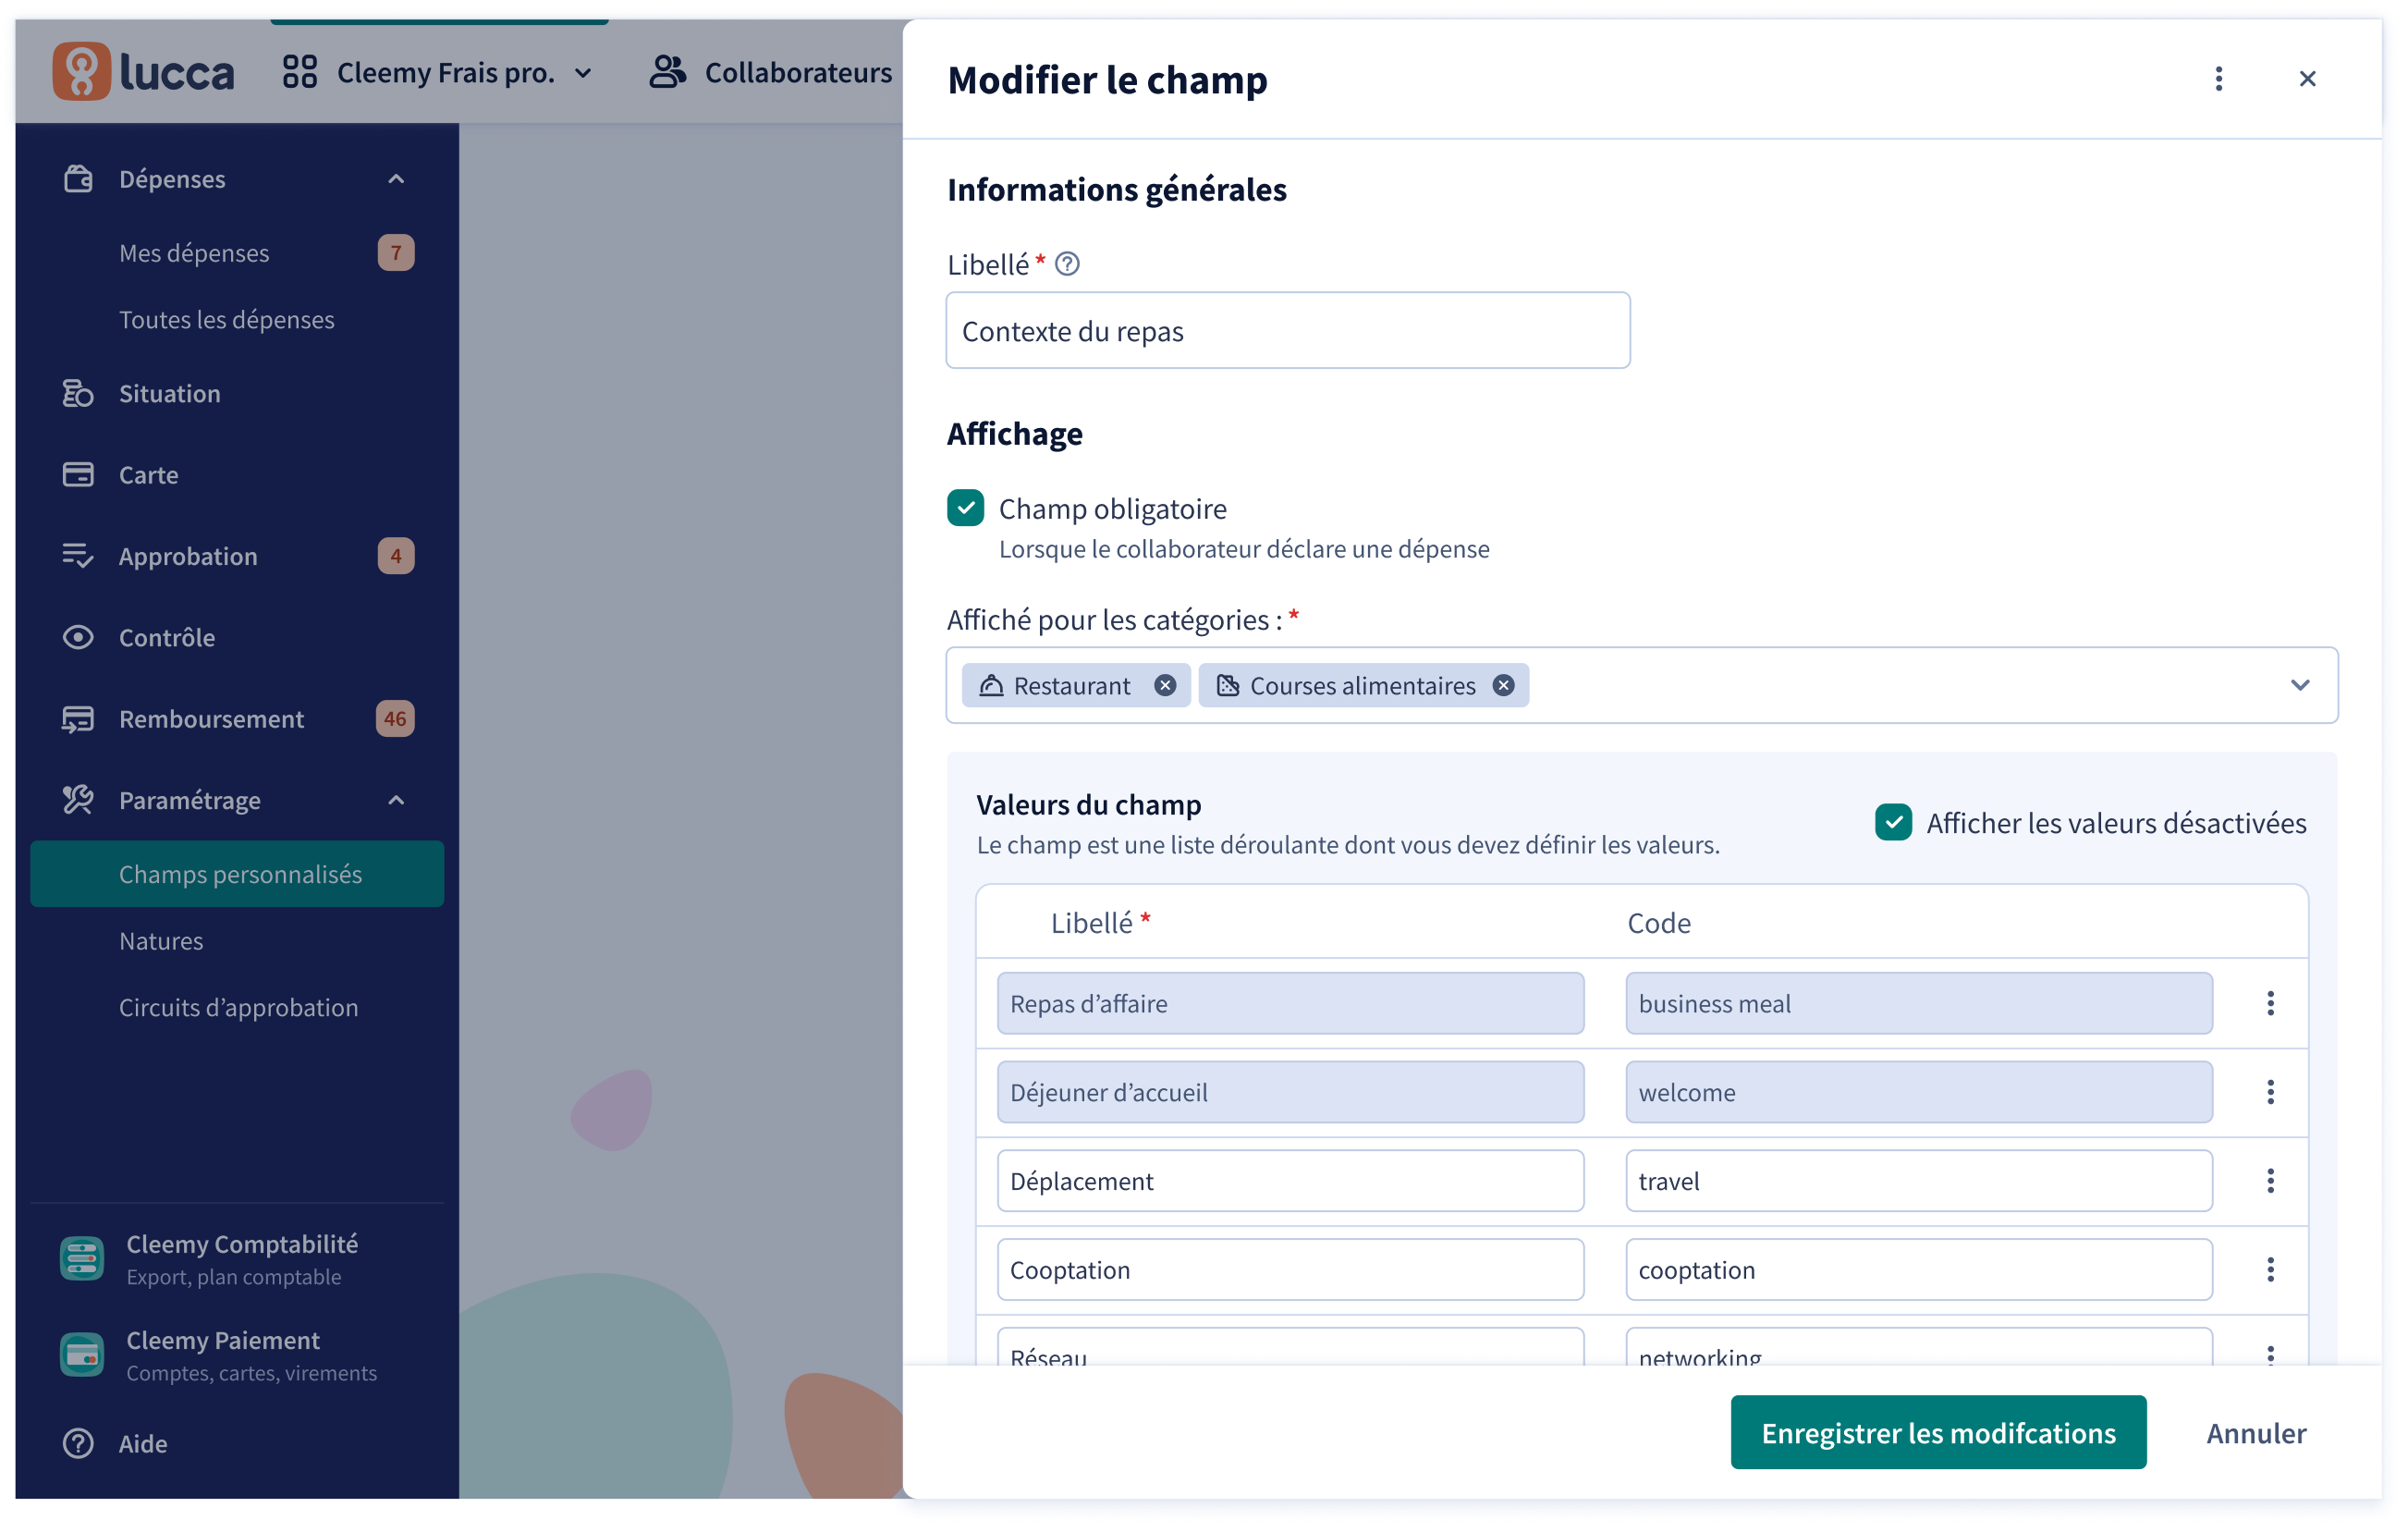The width and height of the screenshot is (2408, 1532).
Task: Close the Modifier le champ panel
Action: click(2307, 79)
